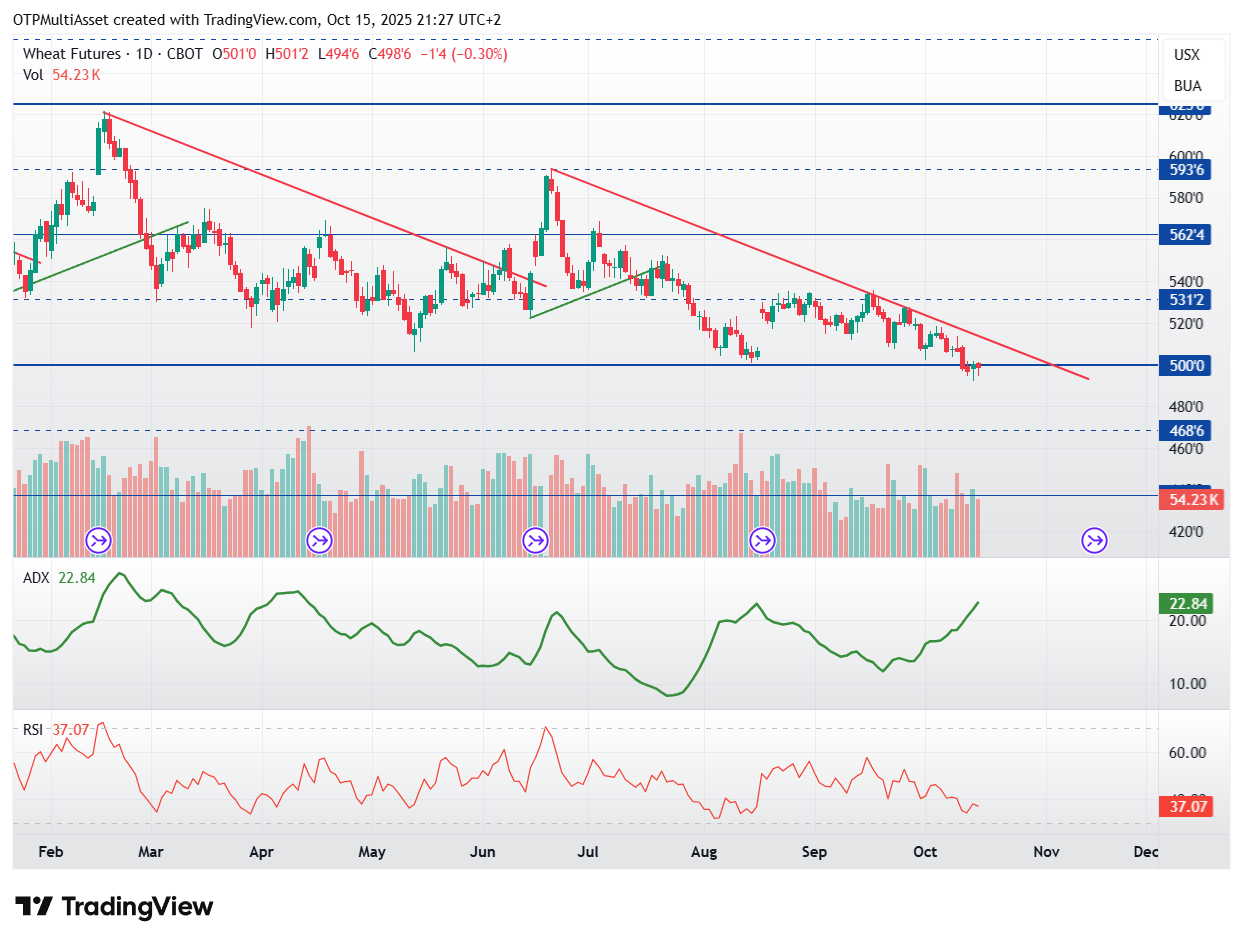The height and width of the screenshot is (944, 1243).
Task: Click the Nov label on time axis
Action: (1046, 852)
